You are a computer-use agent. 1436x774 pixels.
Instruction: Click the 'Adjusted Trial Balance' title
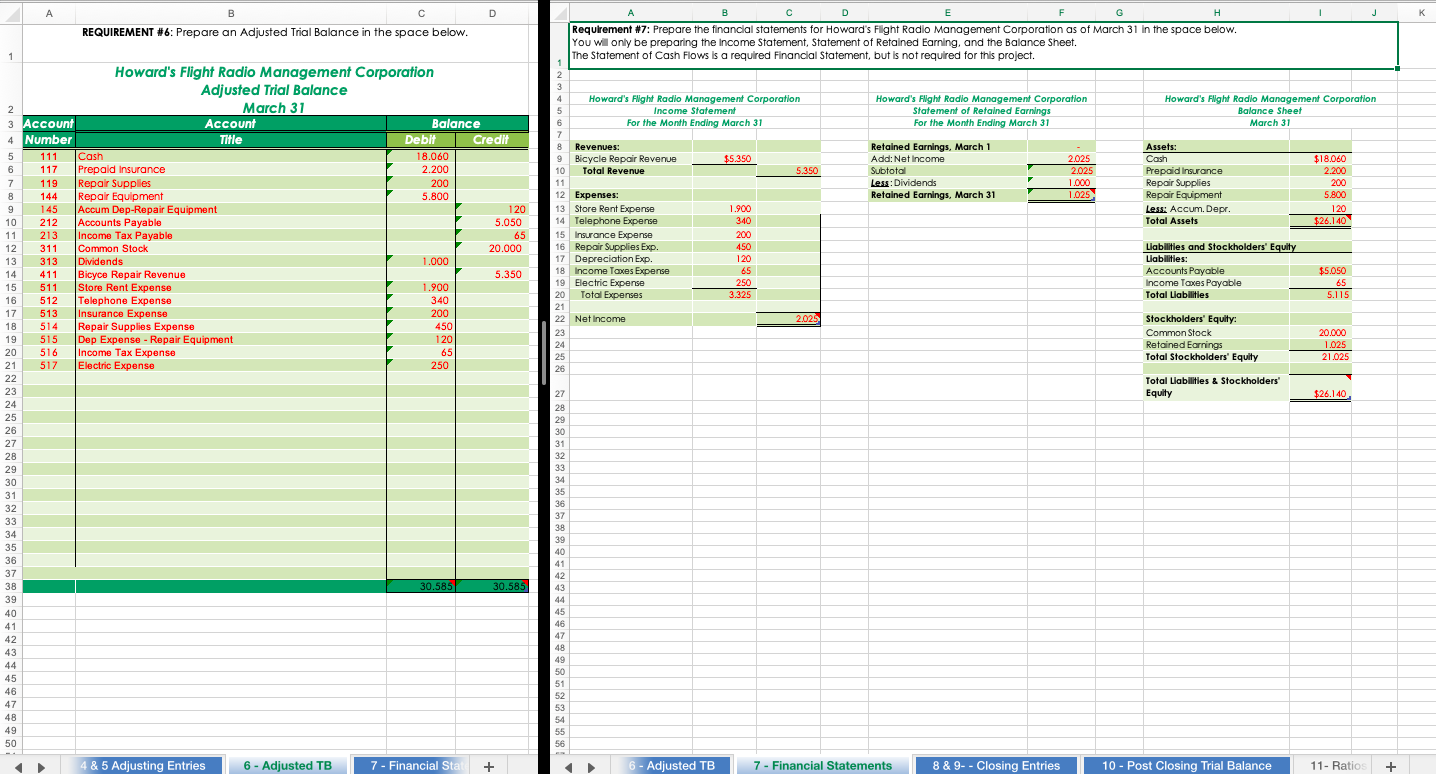click(274, 90)
